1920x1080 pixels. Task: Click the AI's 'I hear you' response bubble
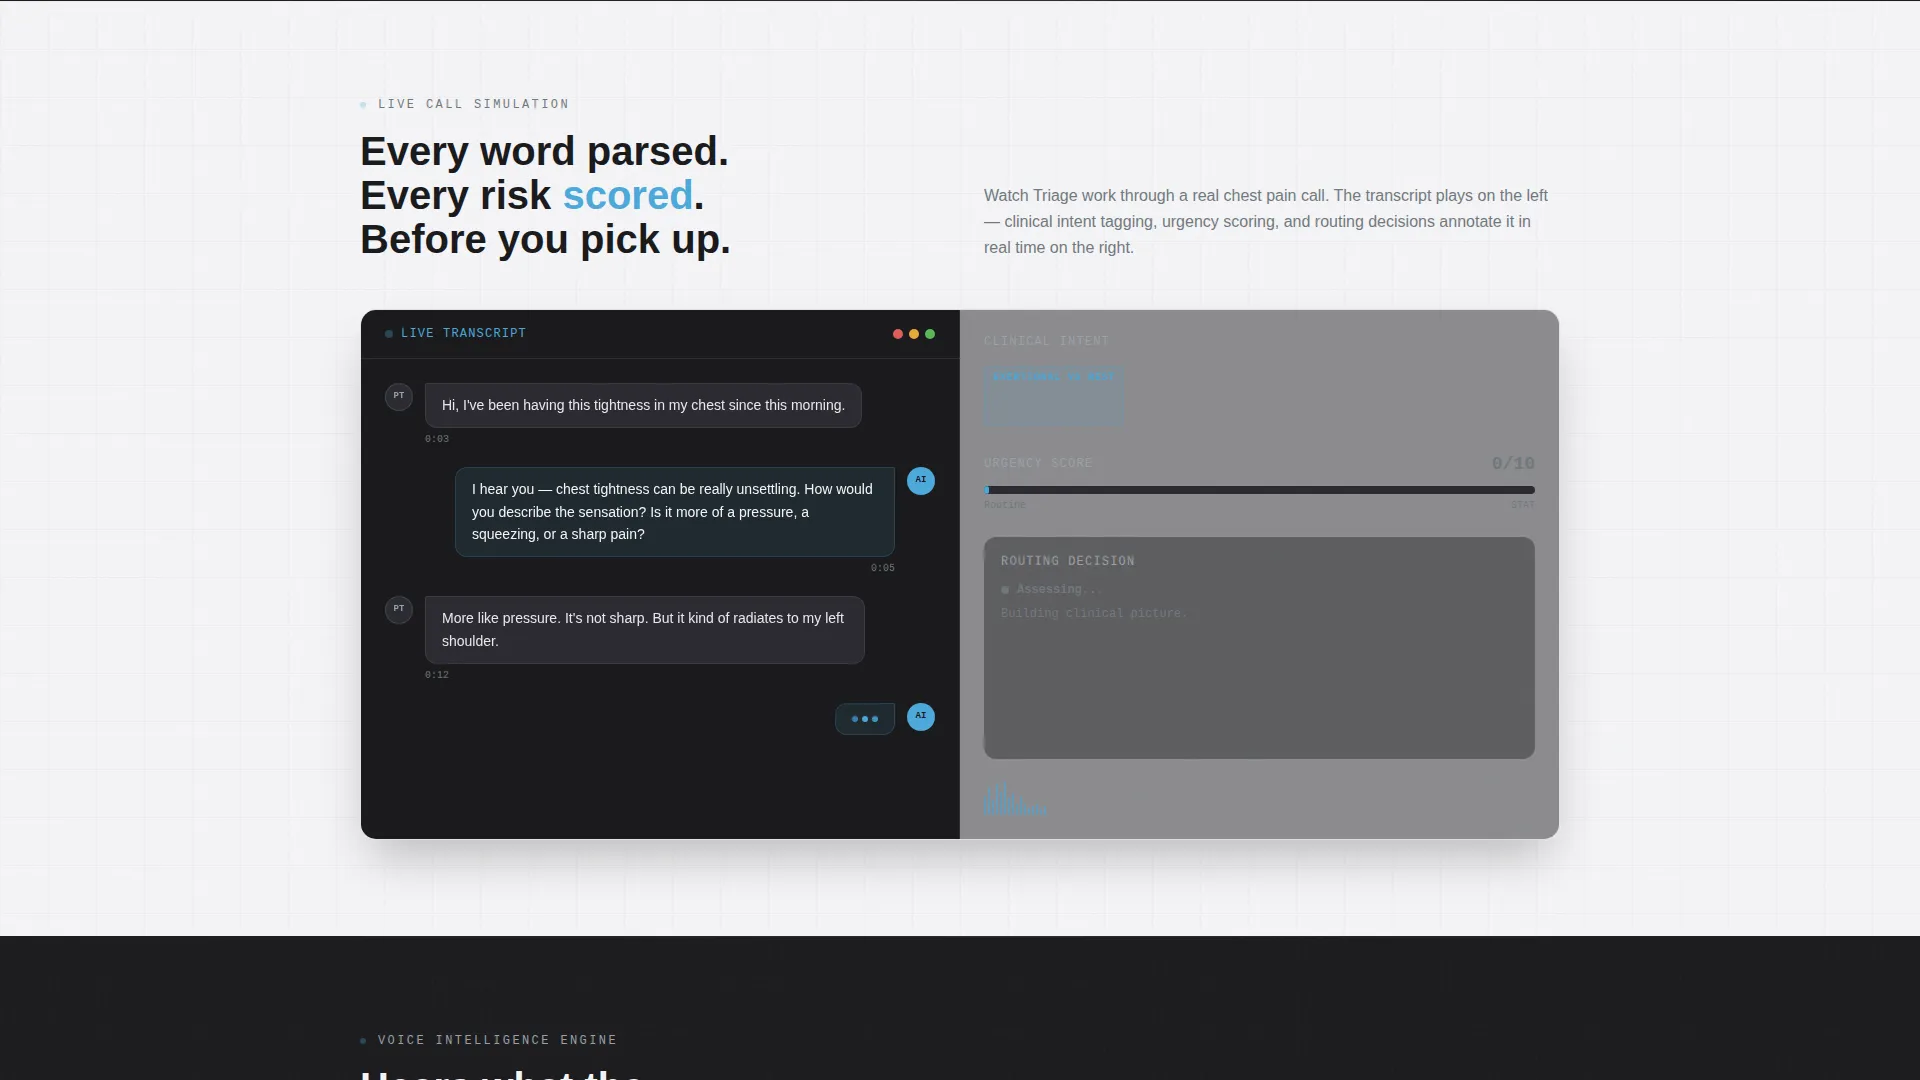point(675,512)
